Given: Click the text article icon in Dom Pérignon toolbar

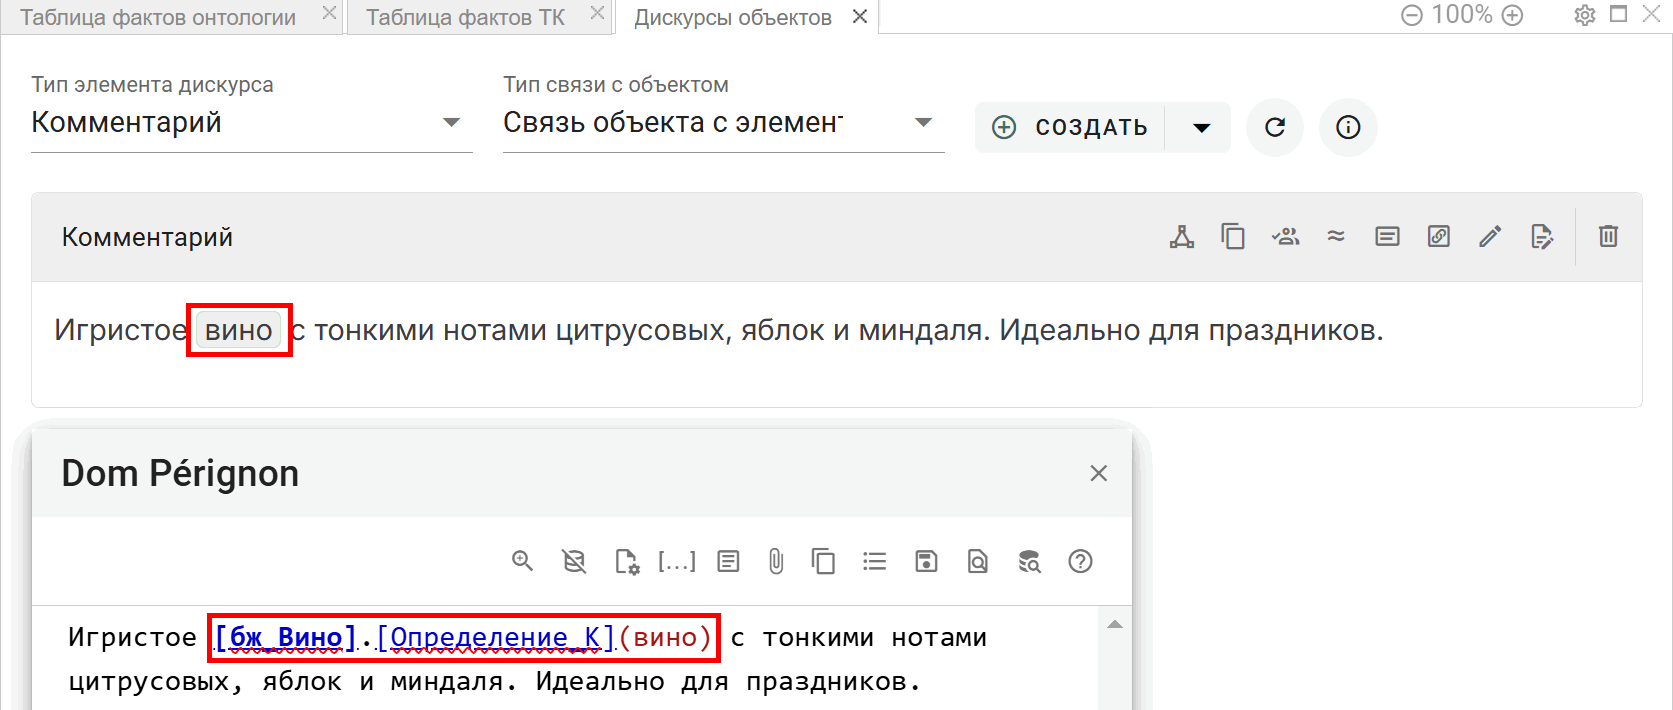Looking at the screenshot, I should [x=728, y=561].
